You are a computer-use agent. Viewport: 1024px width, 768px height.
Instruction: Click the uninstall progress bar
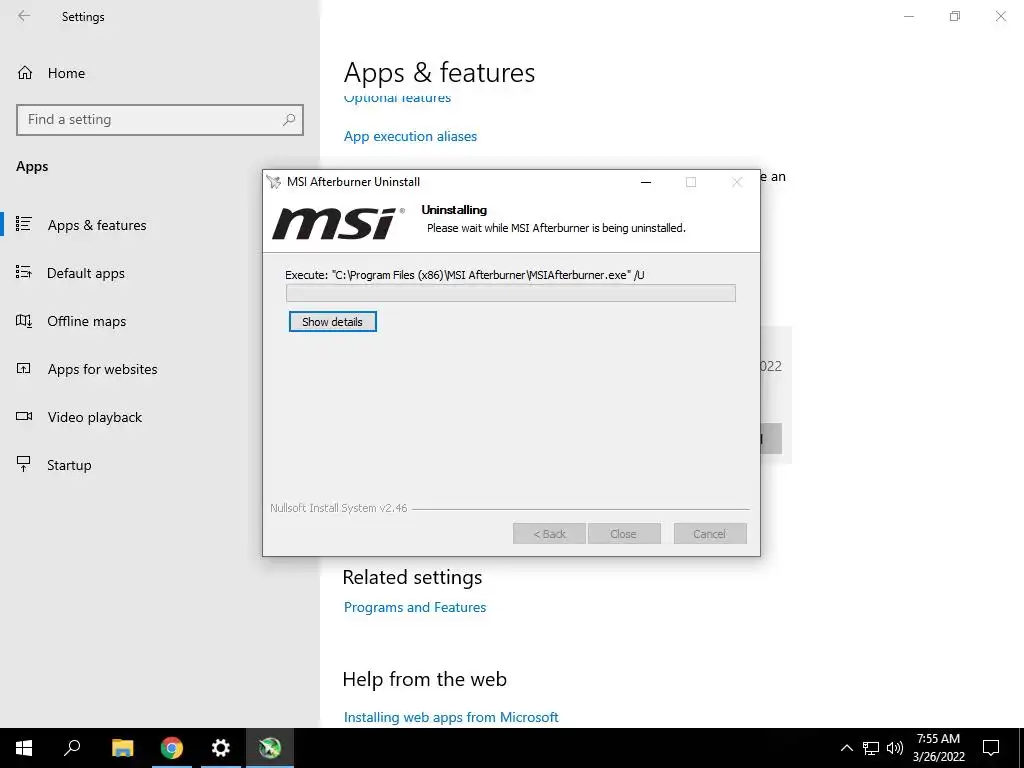tap(511, 293)
